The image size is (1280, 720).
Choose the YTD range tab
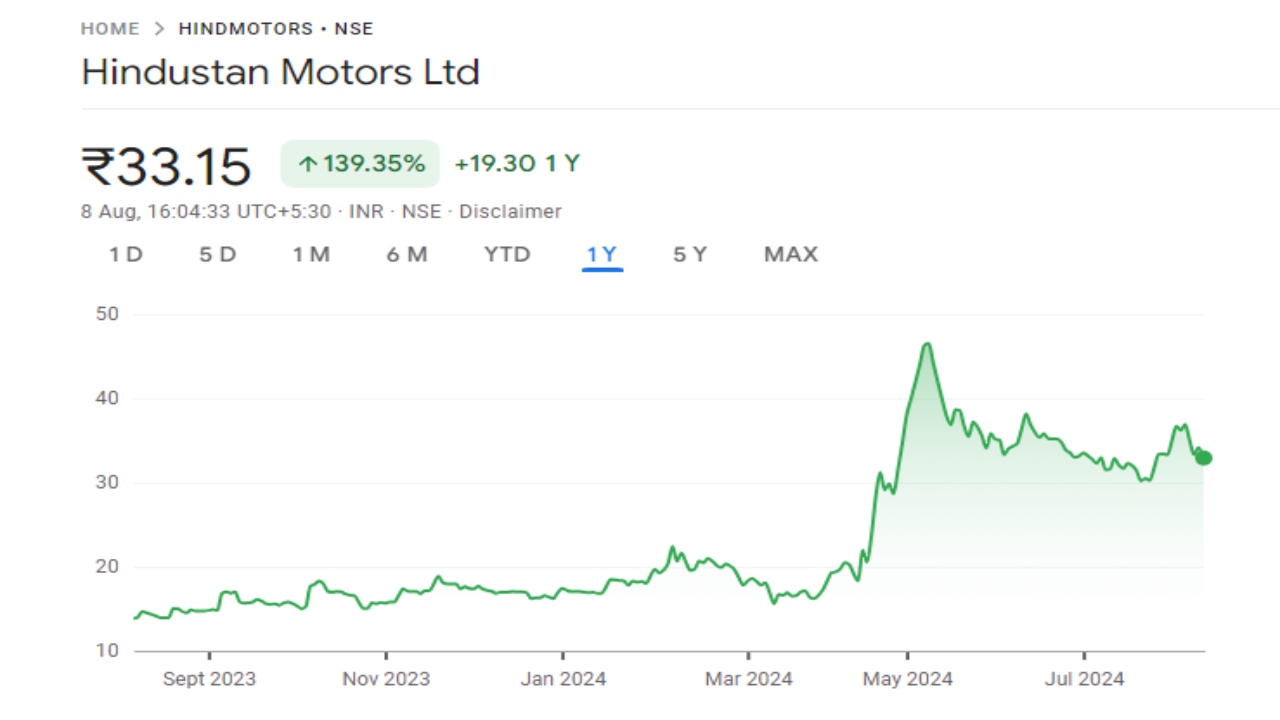[x=507, y=254]
